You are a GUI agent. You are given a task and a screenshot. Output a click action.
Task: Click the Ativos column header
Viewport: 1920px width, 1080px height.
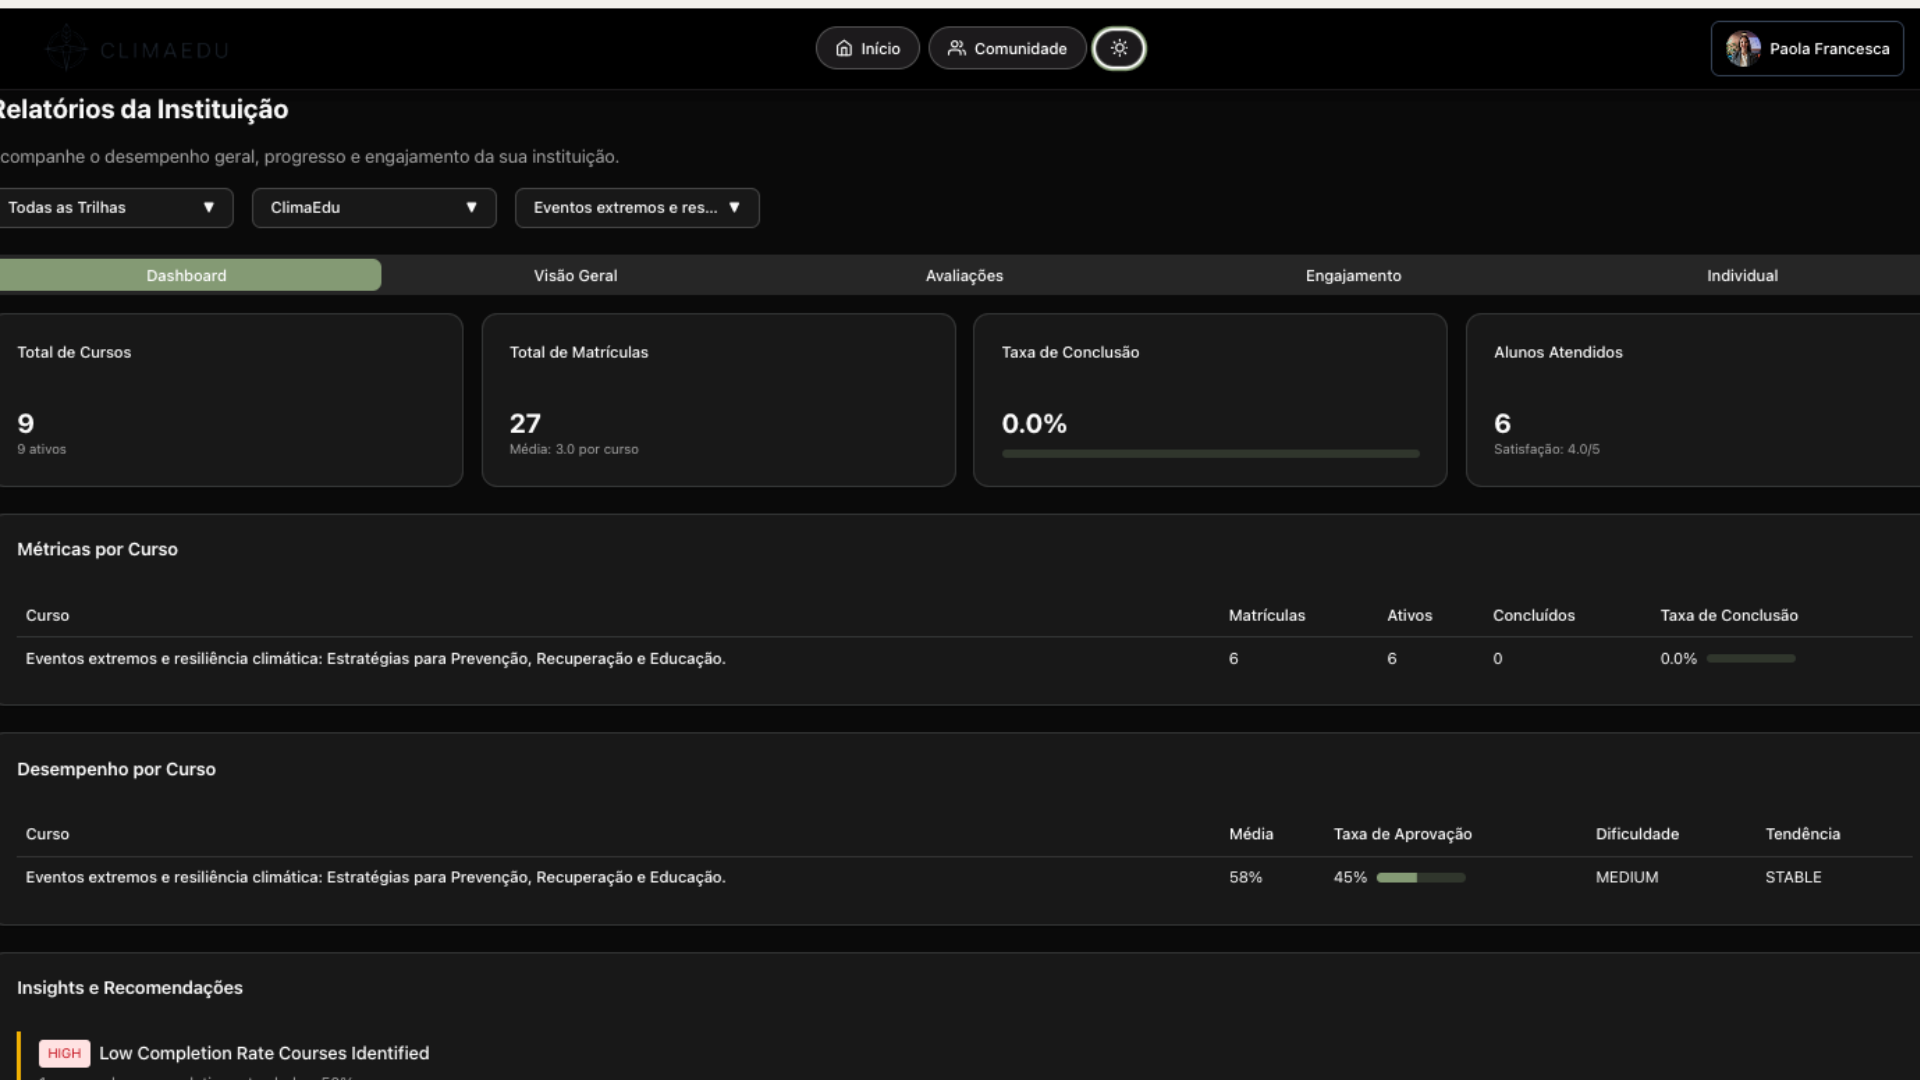[x=1409, y=615]
